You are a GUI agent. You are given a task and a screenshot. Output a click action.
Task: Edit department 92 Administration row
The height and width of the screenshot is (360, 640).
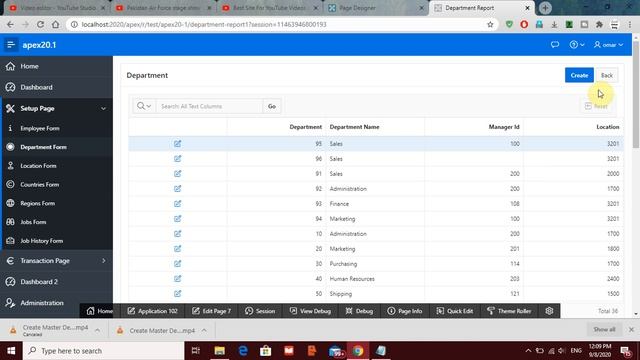point(177,189)
